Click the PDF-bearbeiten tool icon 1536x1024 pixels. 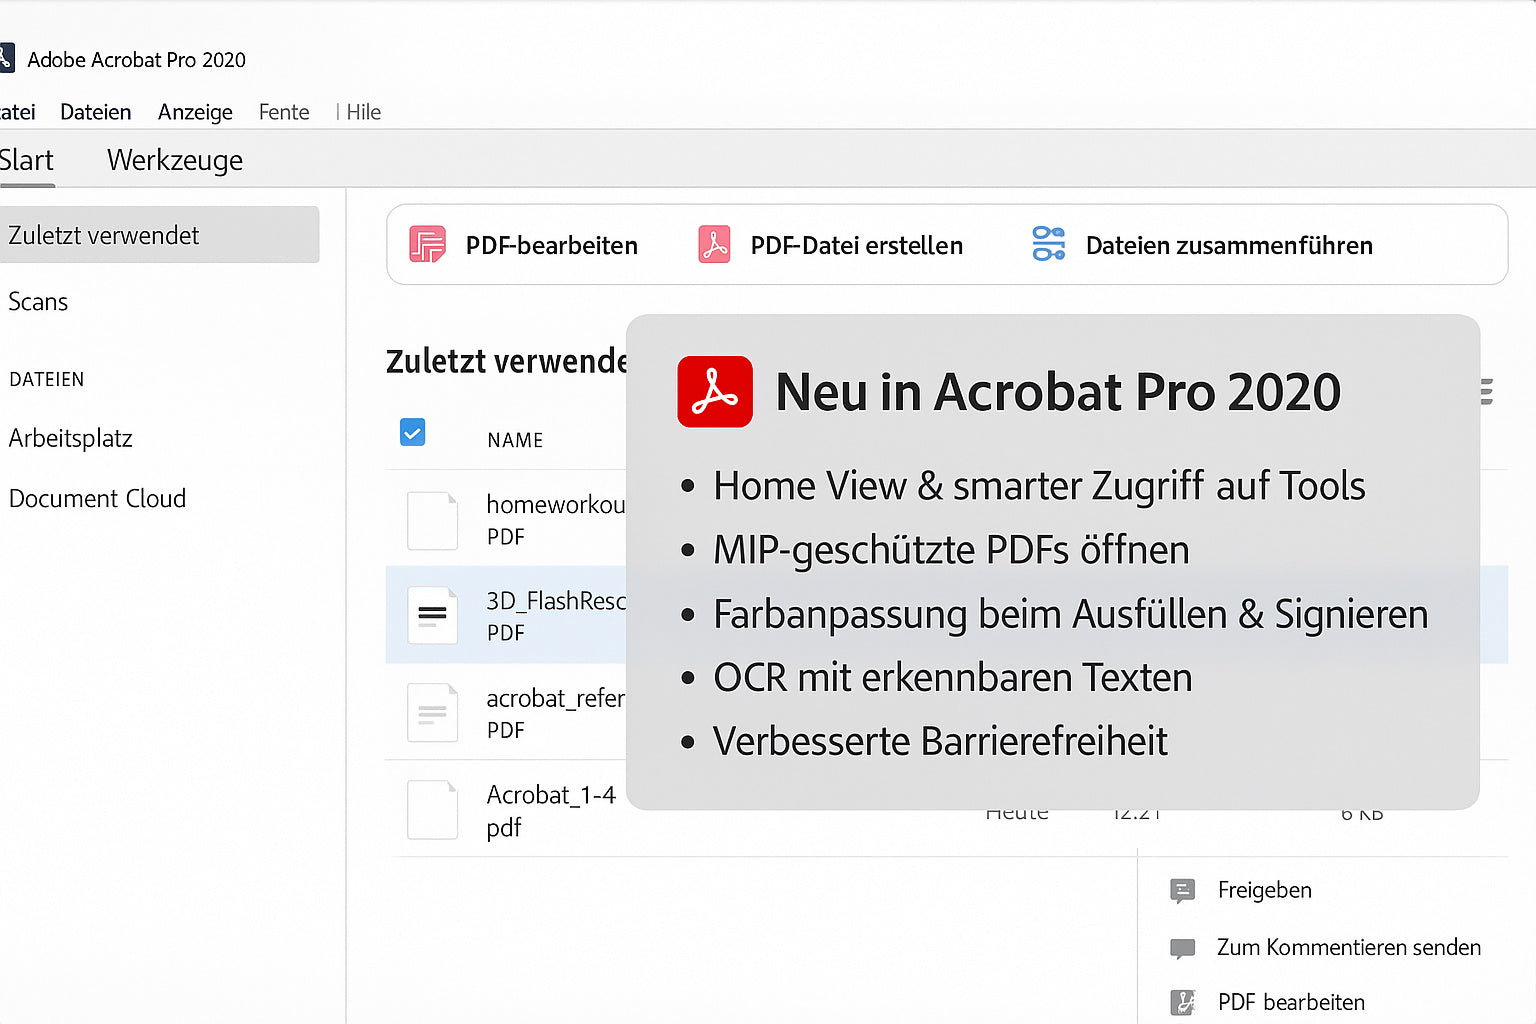427,245
